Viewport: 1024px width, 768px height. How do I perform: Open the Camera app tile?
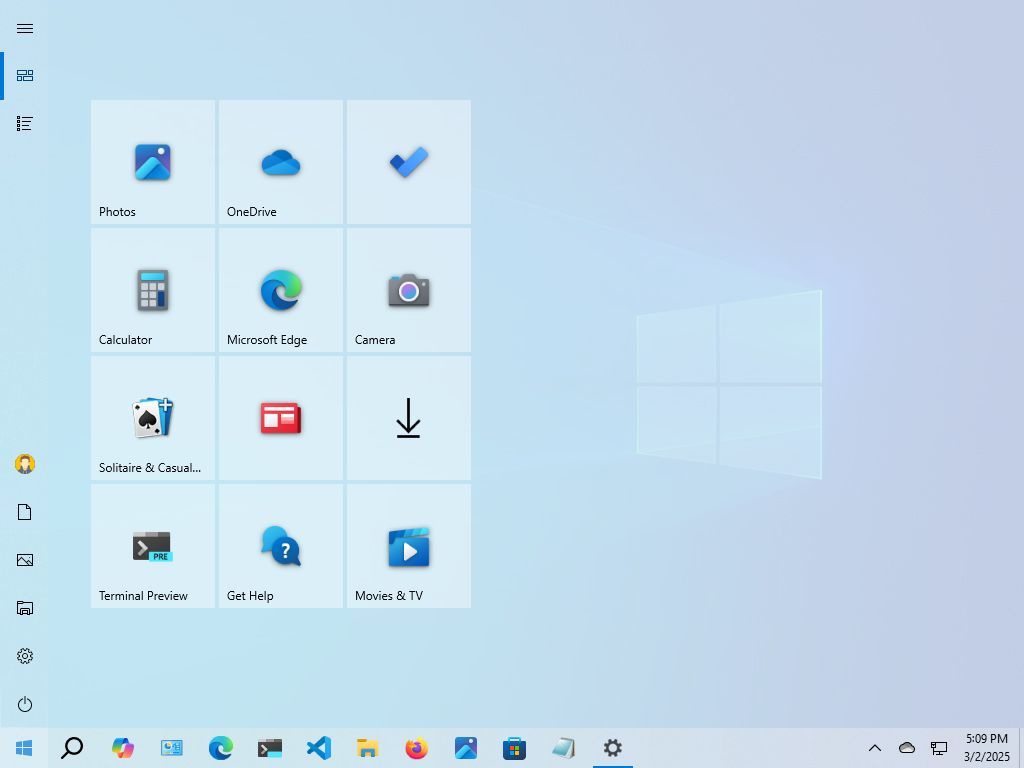[x=408, y=290]
